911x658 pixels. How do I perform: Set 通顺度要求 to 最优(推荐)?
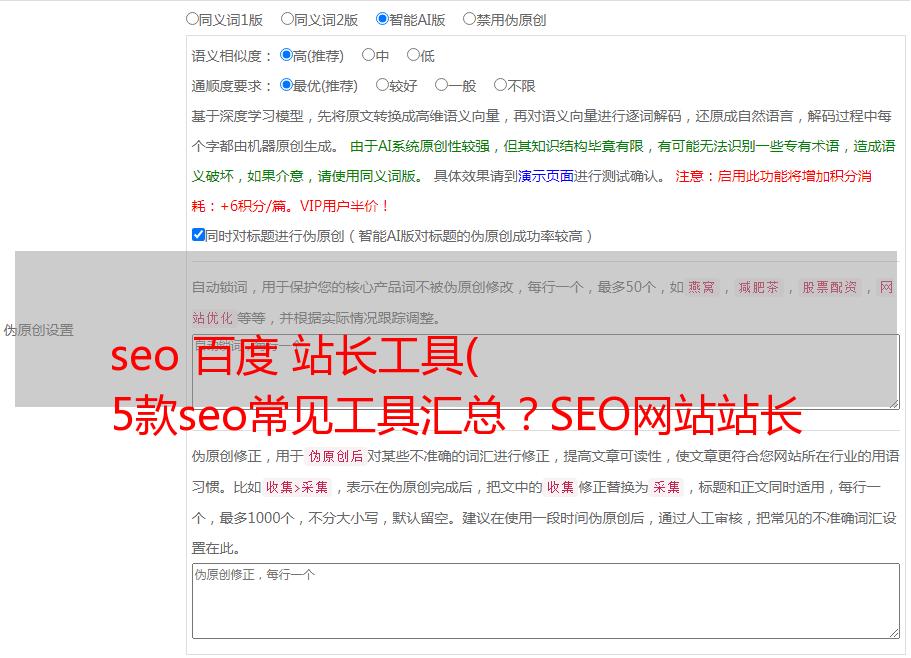point(286,85)
